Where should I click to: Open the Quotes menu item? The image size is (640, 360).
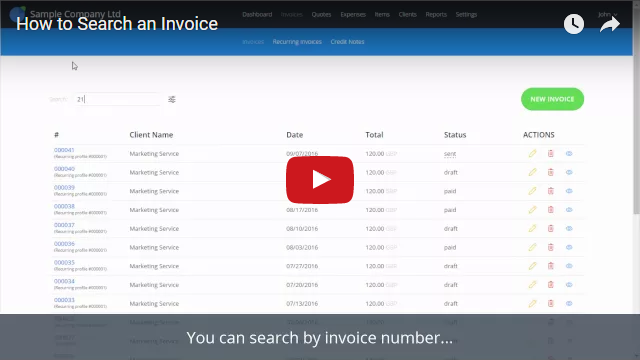(321, 14)
